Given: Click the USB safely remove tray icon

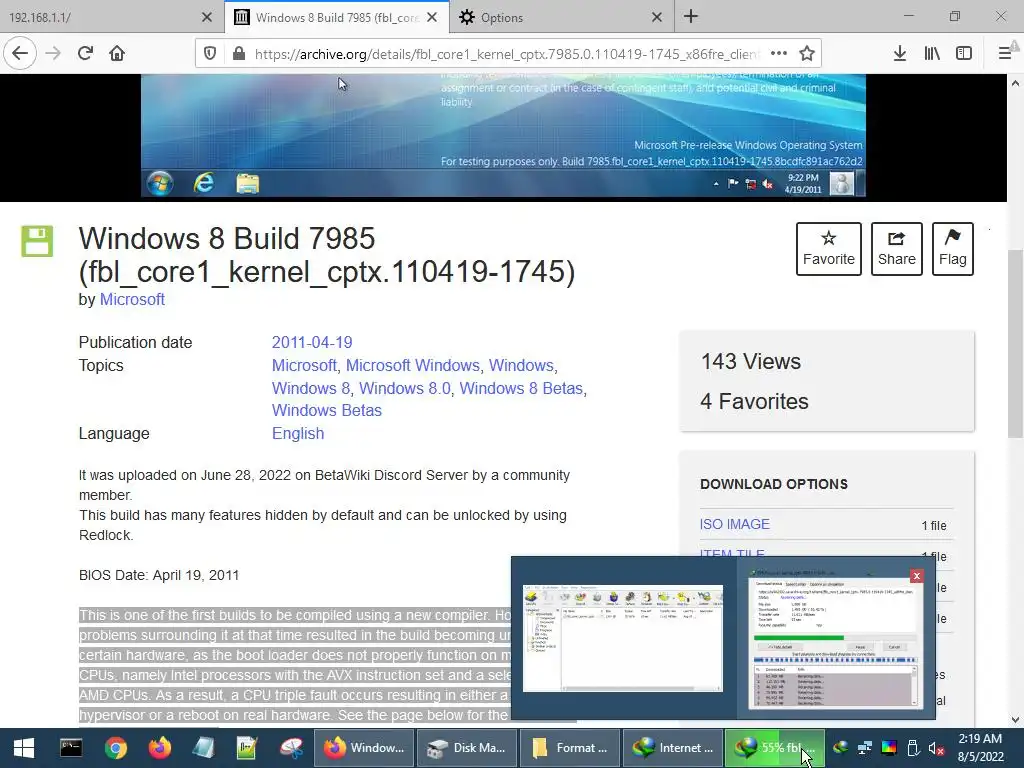Looking at the screenshot, I should pyautogui.click(x=913, y=748).
